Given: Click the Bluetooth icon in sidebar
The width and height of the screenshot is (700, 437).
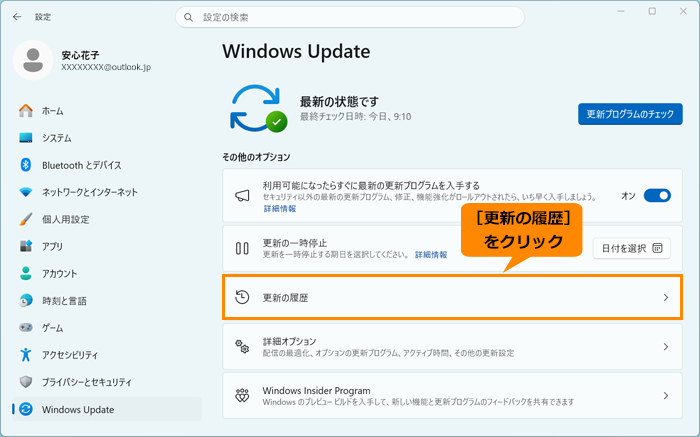Looking at the screenshot, I should tap(26, 165).
